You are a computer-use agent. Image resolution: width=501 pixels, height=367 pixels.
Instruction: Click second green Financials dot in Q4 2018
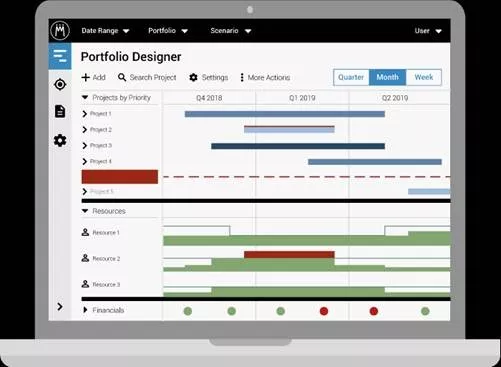(232, 311)
